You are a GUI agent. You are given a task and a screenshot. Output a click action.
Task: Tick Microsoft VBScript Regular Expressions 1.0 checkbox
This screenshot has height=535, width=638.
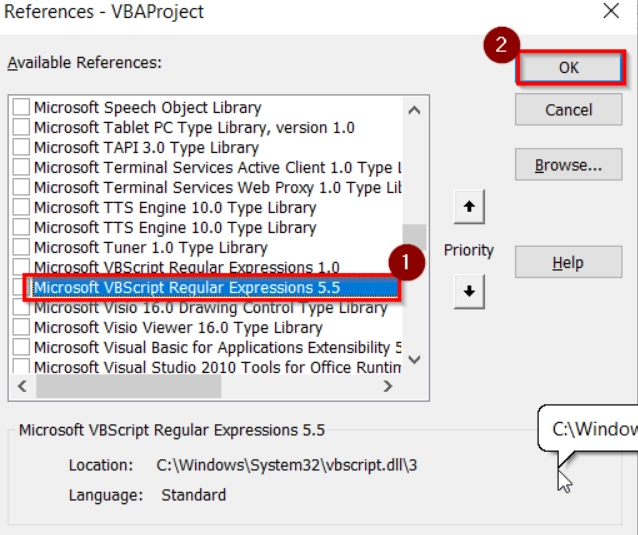coord(21,268)
